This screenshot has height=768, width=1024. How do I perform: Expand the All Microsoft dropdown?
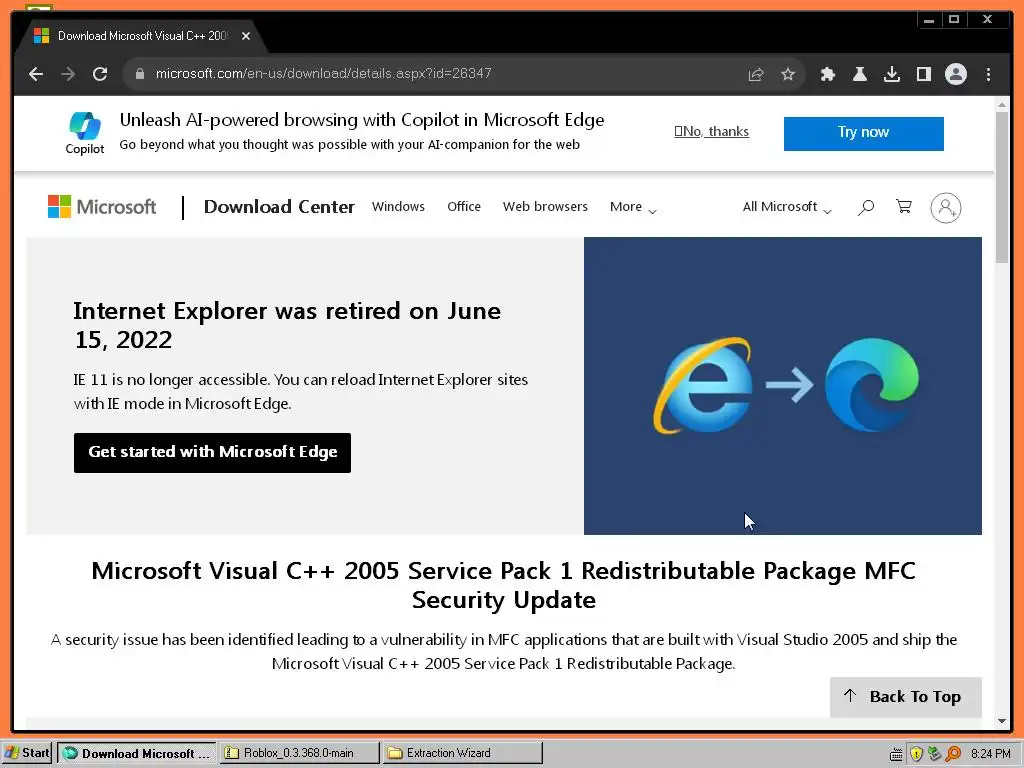tap(786, 207)
